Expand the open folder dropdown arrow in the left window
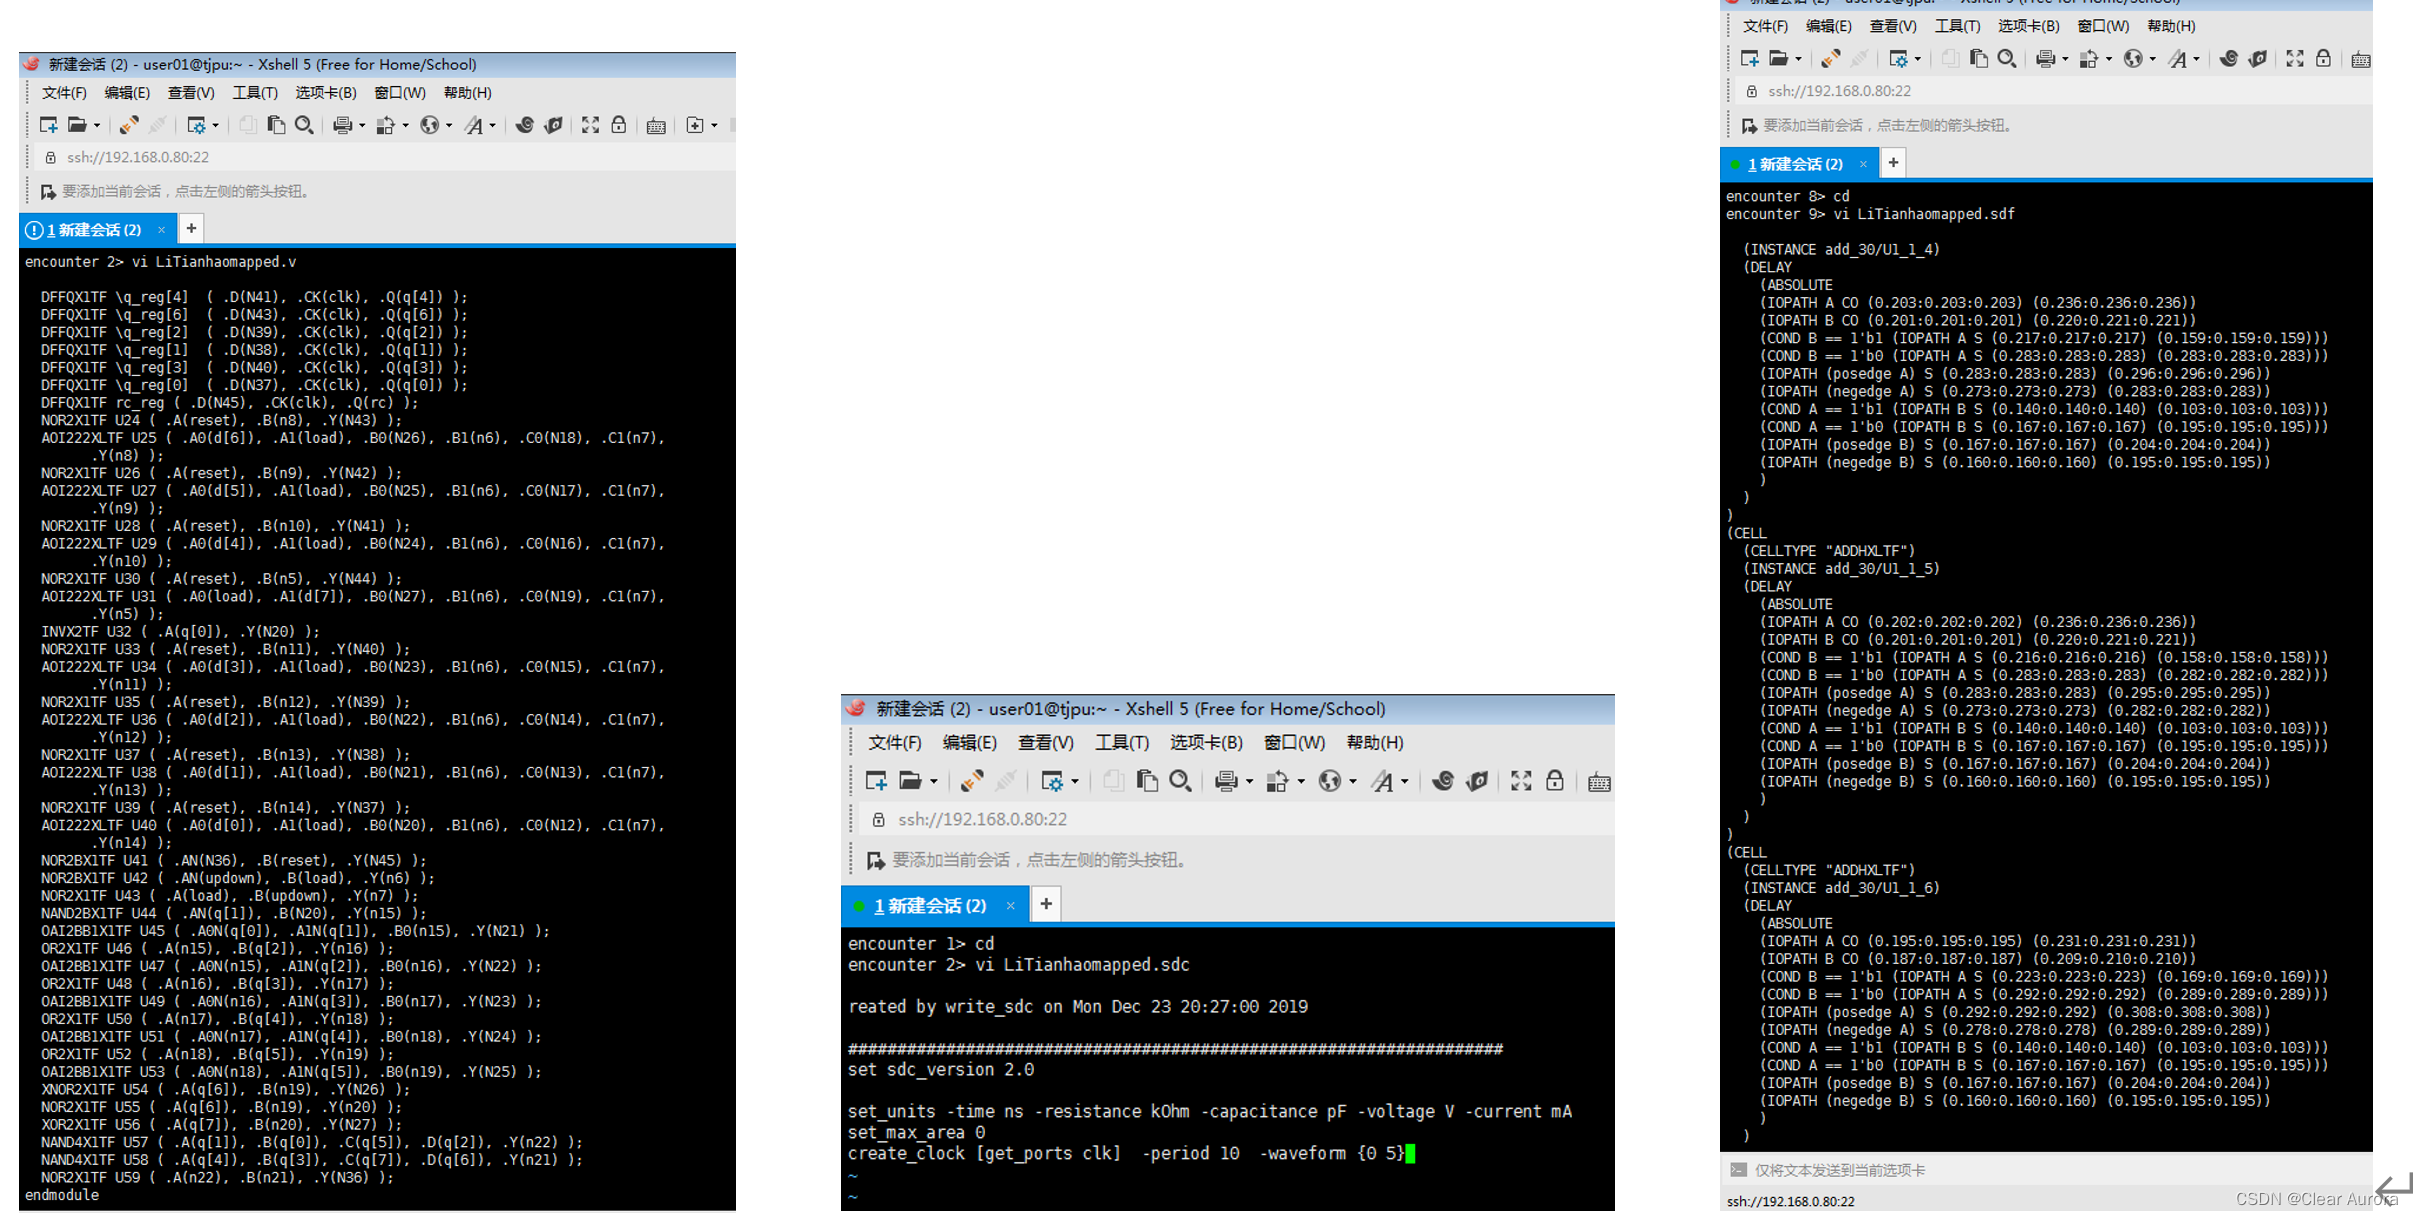The height and width of the screenshot is (1215, 2413). [x=97, y=126]
